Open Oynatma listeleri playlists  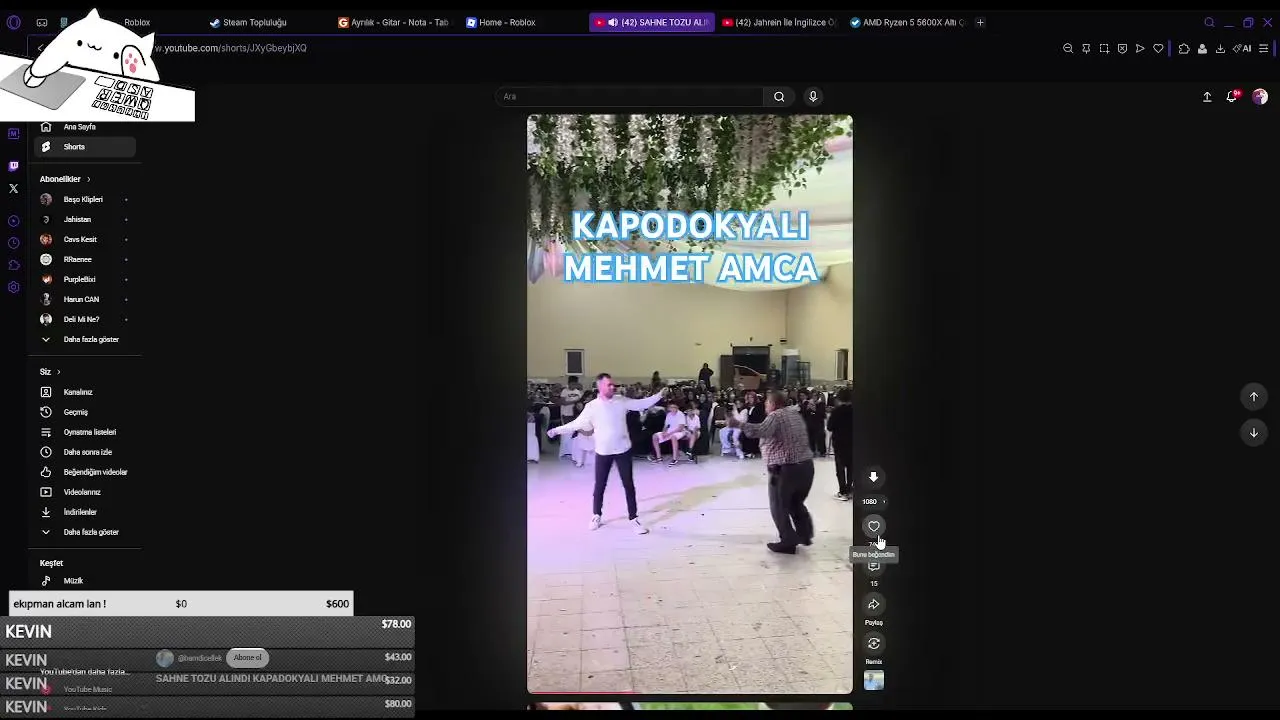coord(85,432)
